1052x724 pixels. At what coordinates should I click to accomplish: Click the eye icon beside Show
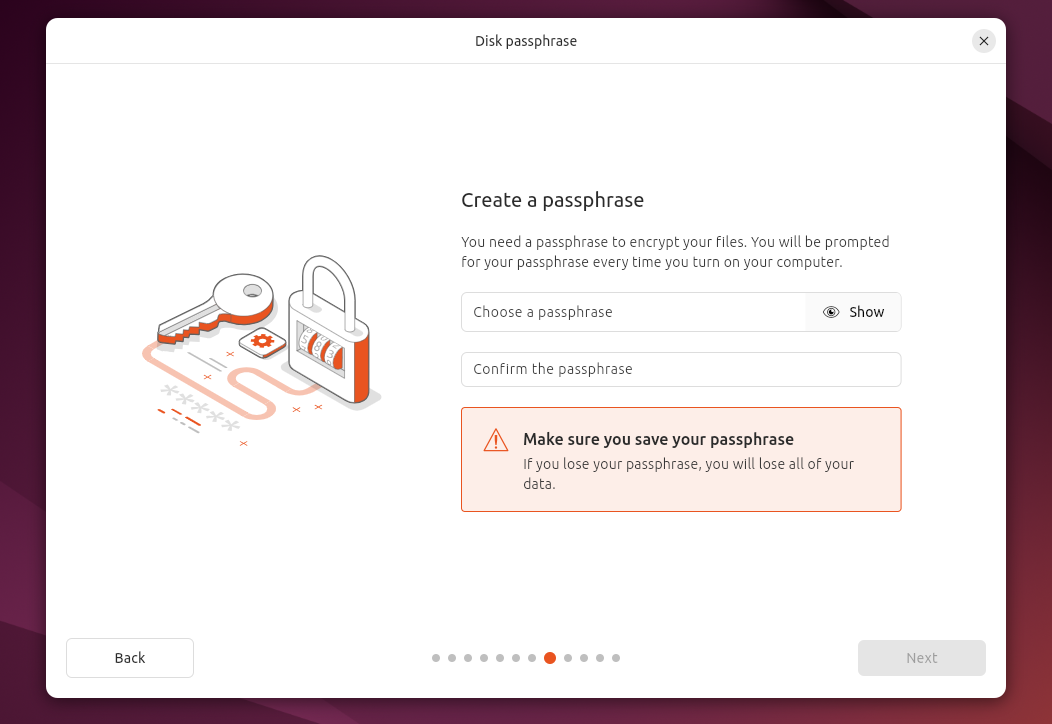pyautogui.click(x=831, y=312)
